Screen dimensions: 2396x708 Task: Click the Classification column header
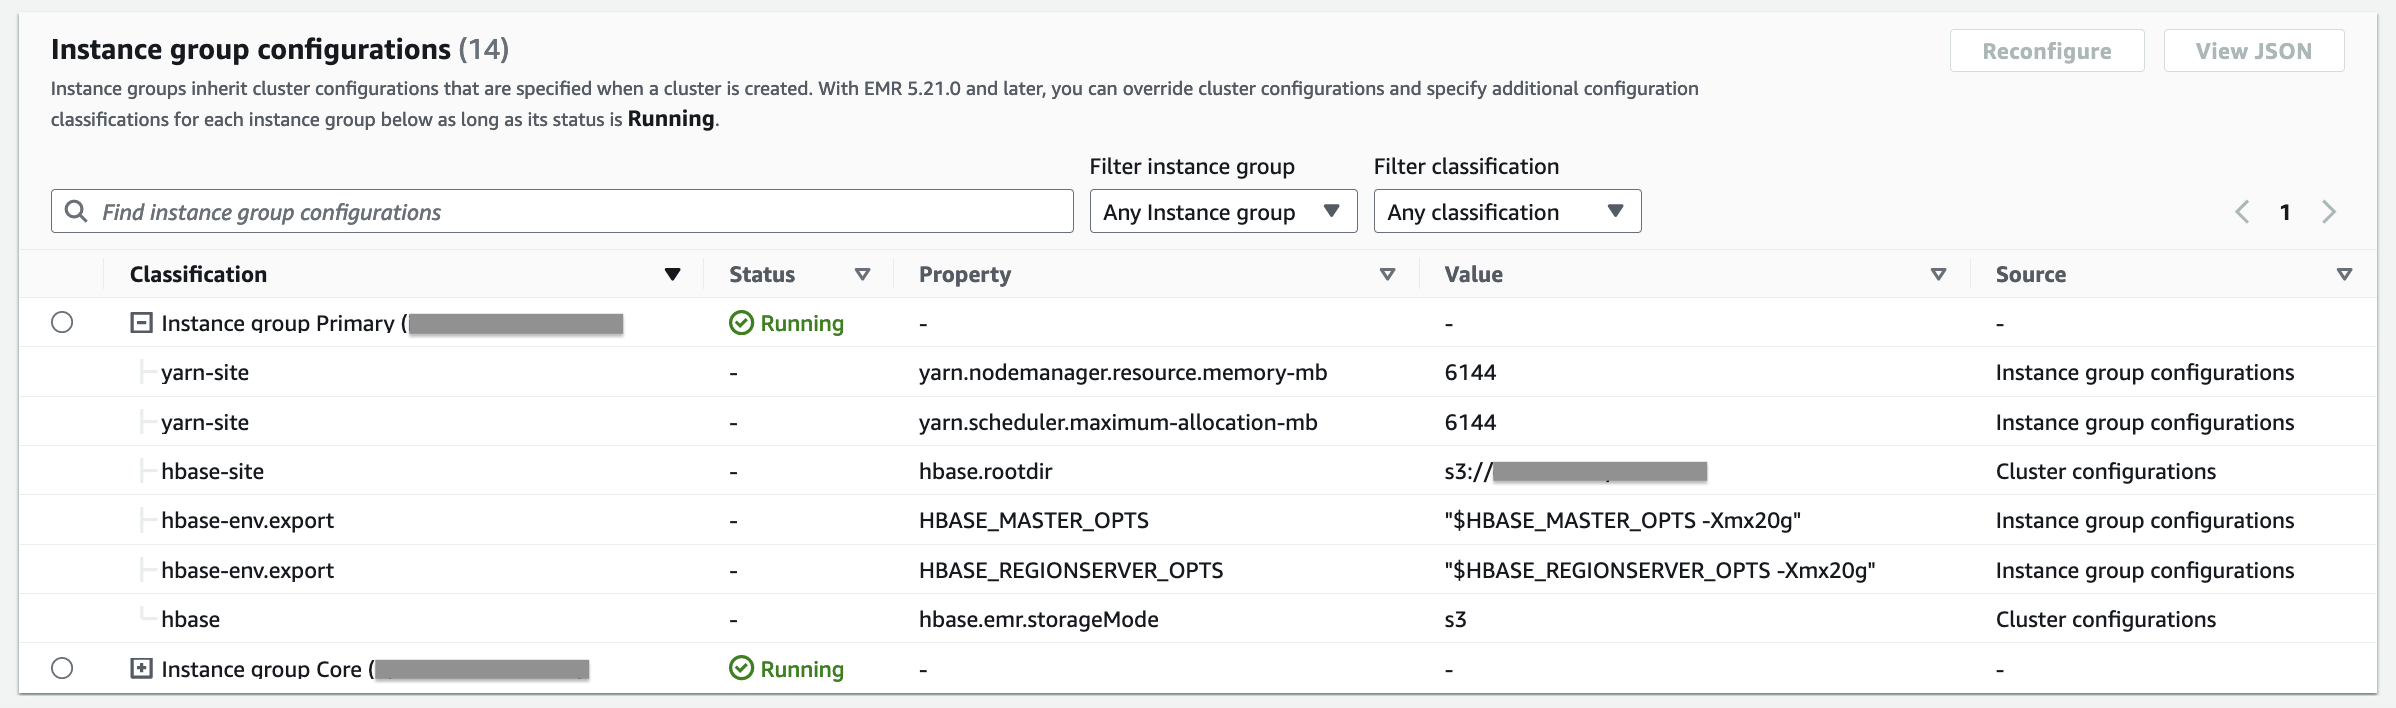tap(198, 274)
